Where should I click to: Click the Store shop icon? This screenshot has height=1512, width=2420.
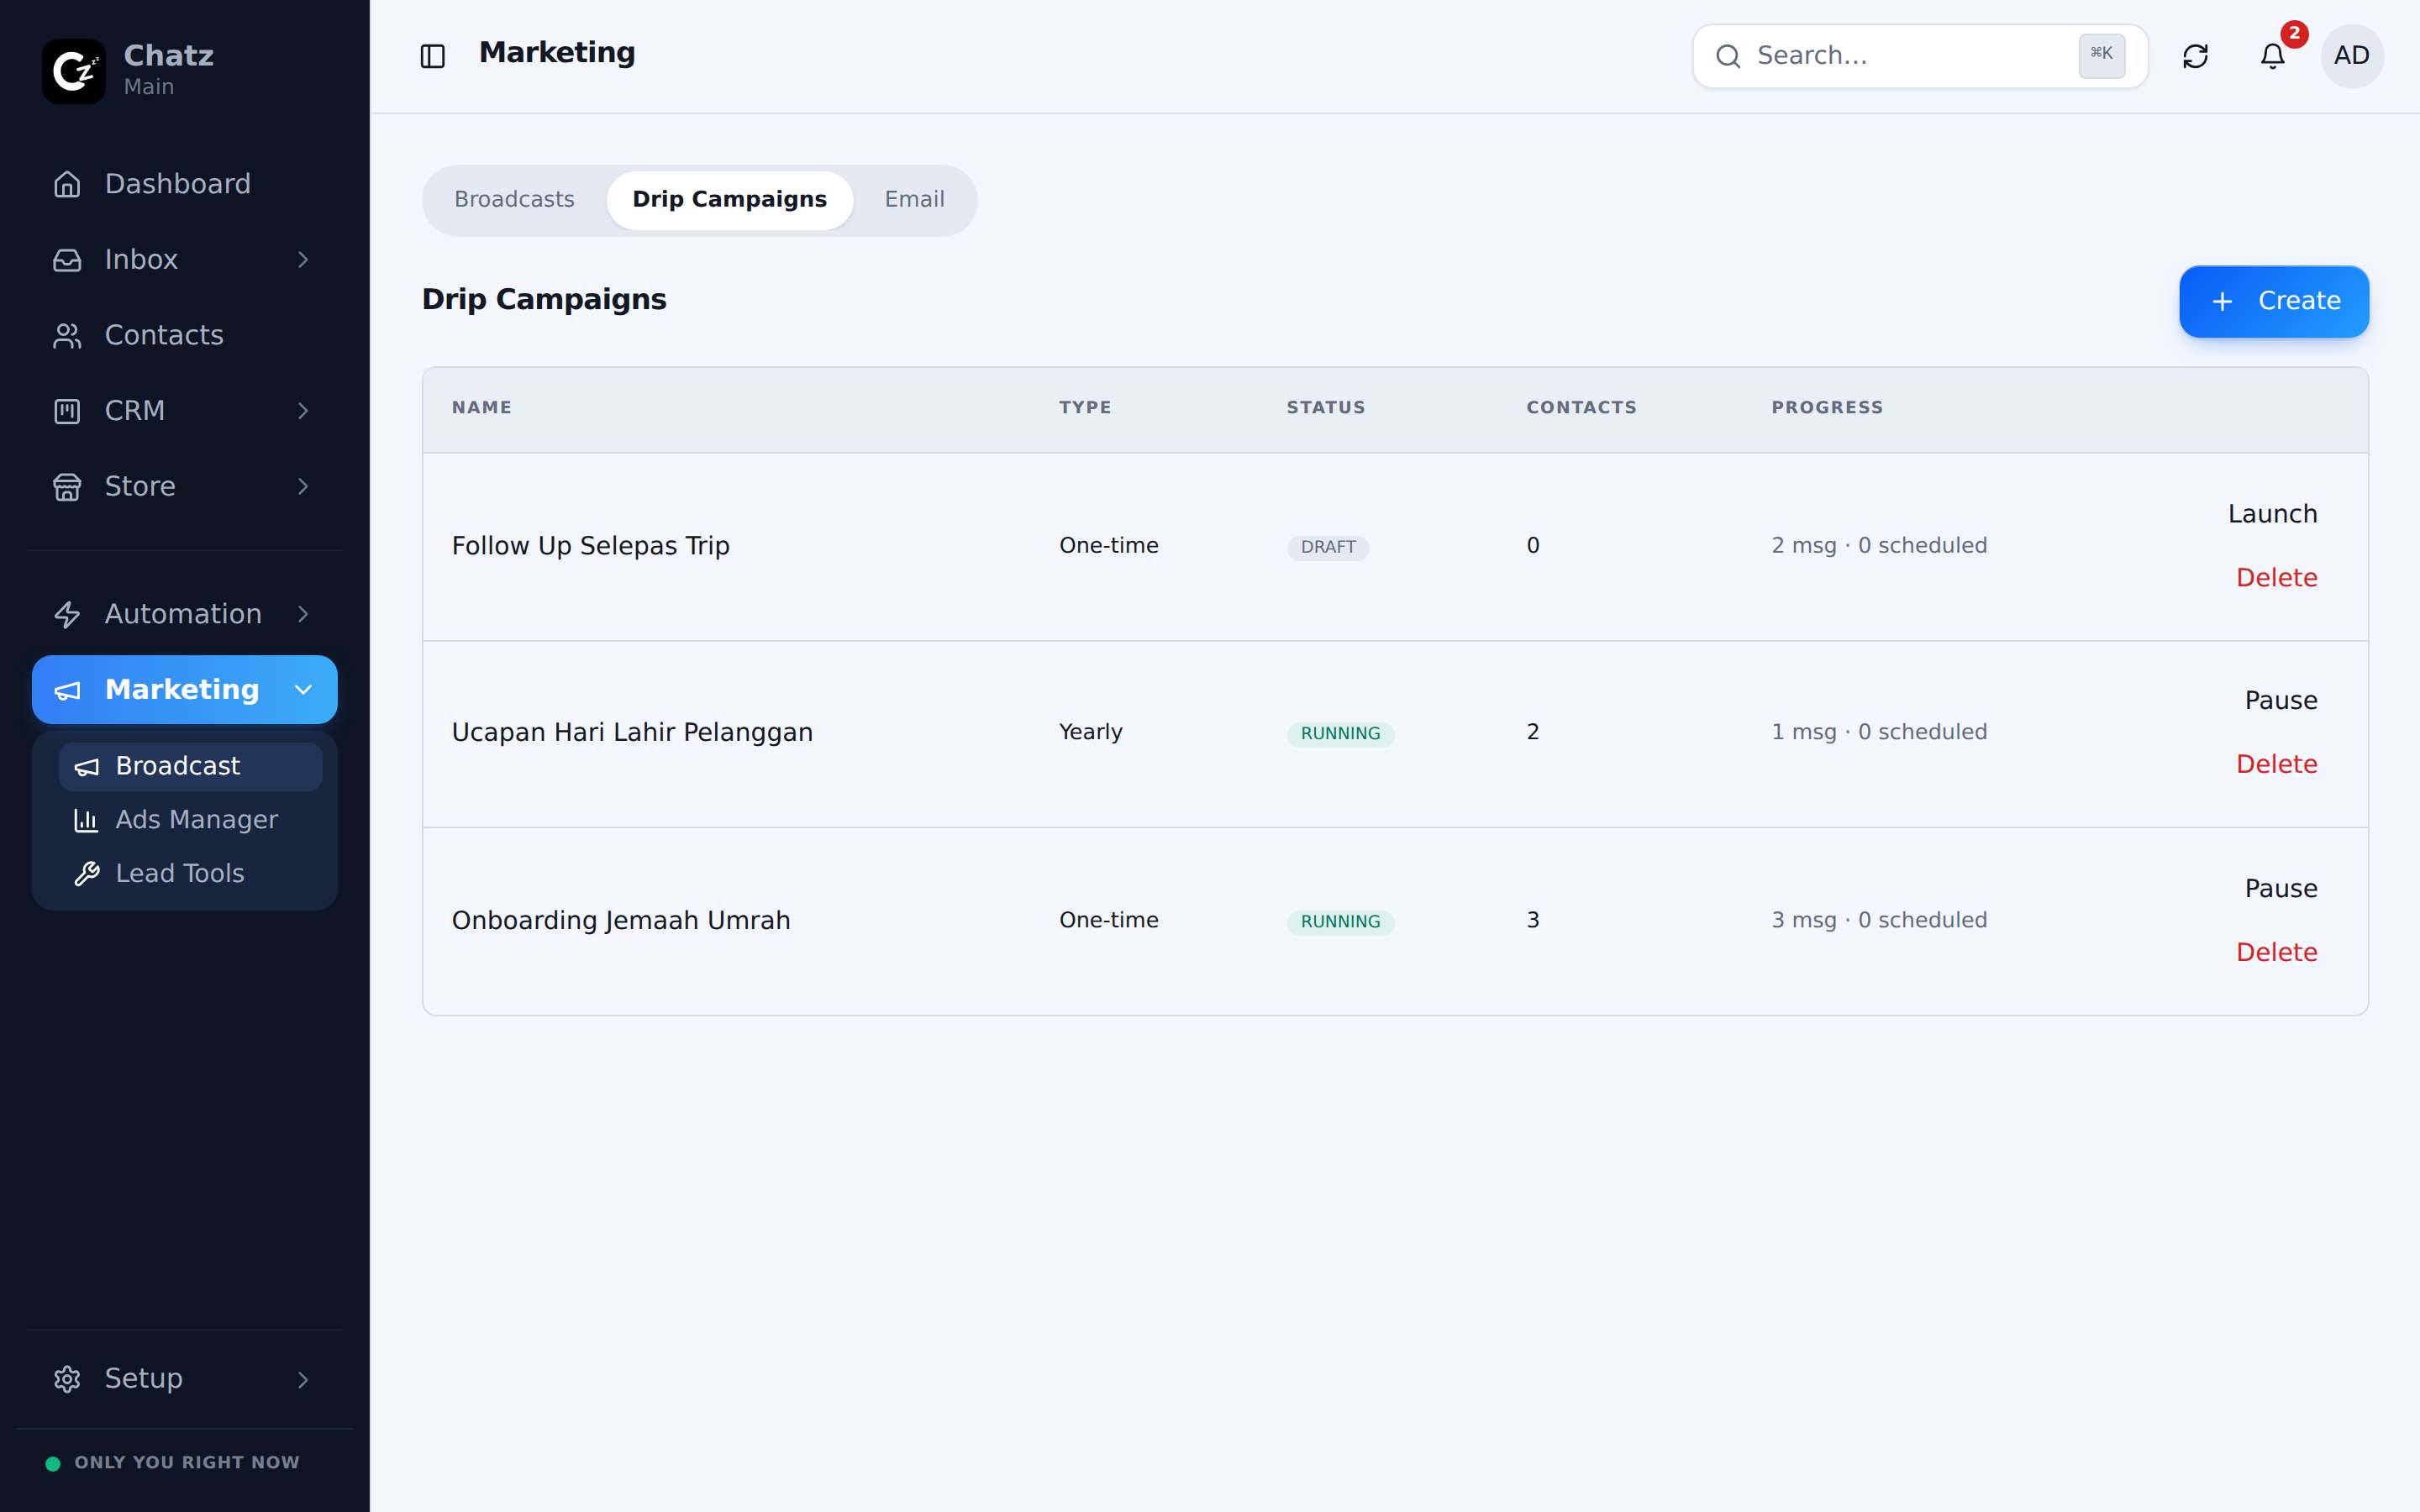[67, 486]
